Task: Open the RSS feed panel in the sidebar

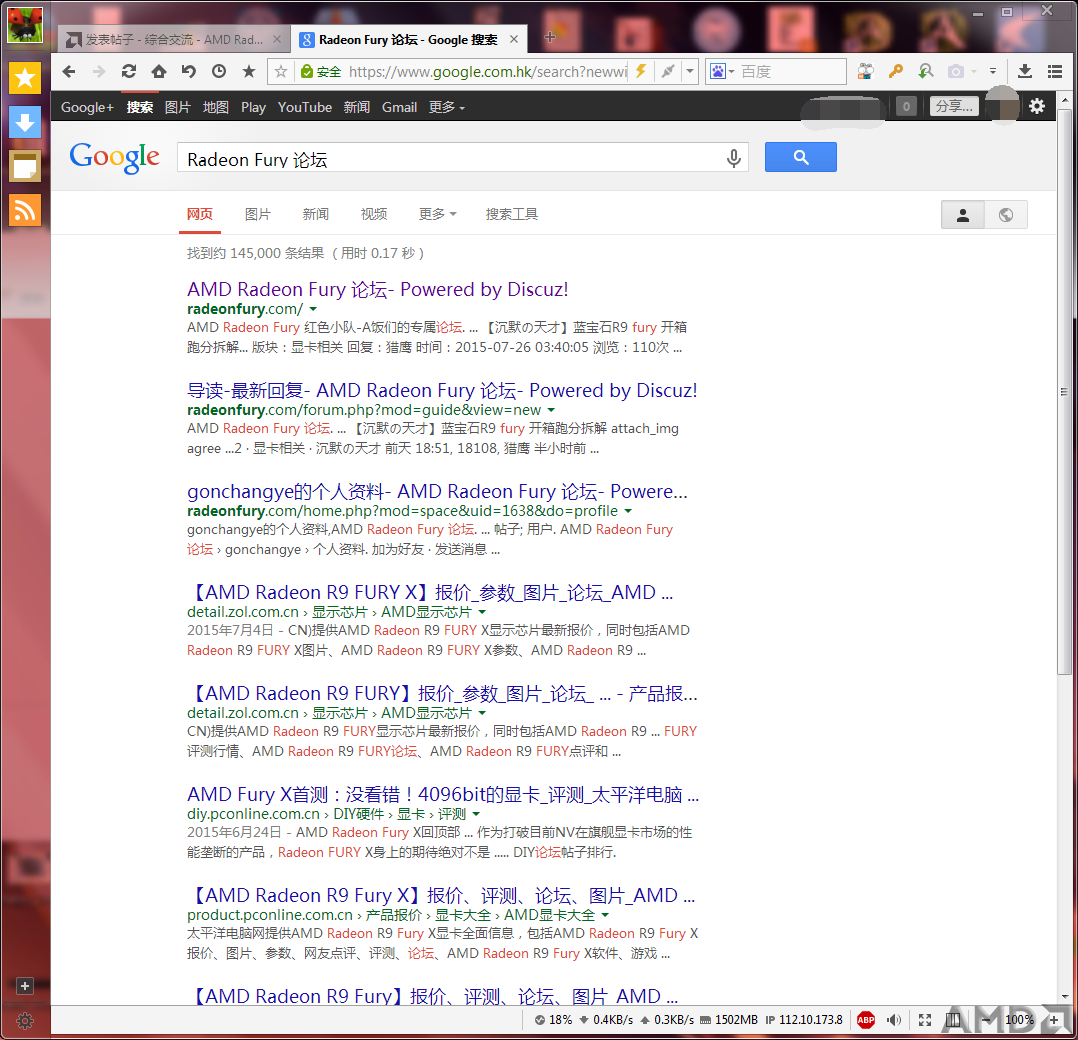Action: (25, 210)
